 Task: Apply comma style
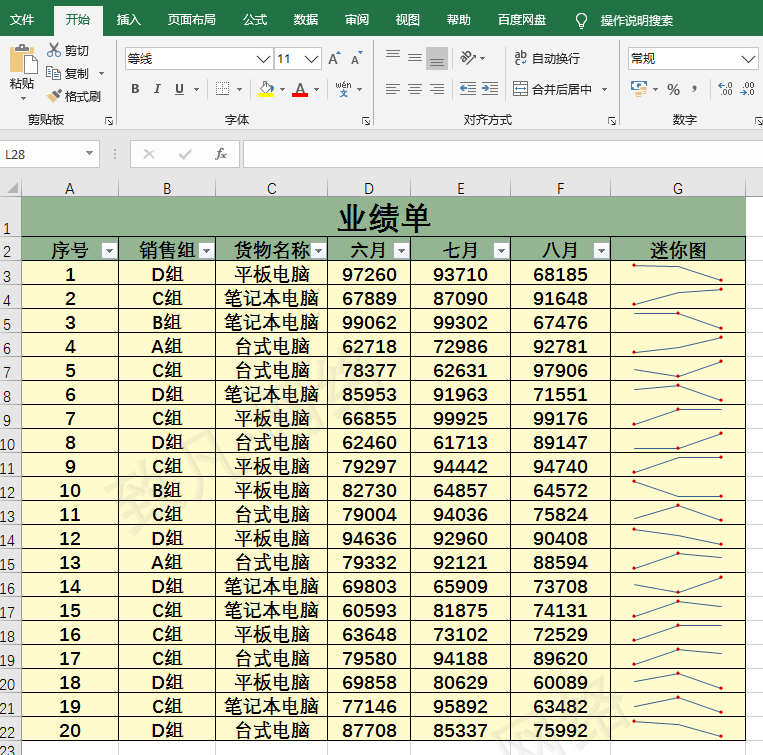pyautogui.click(x=694, y=89)
